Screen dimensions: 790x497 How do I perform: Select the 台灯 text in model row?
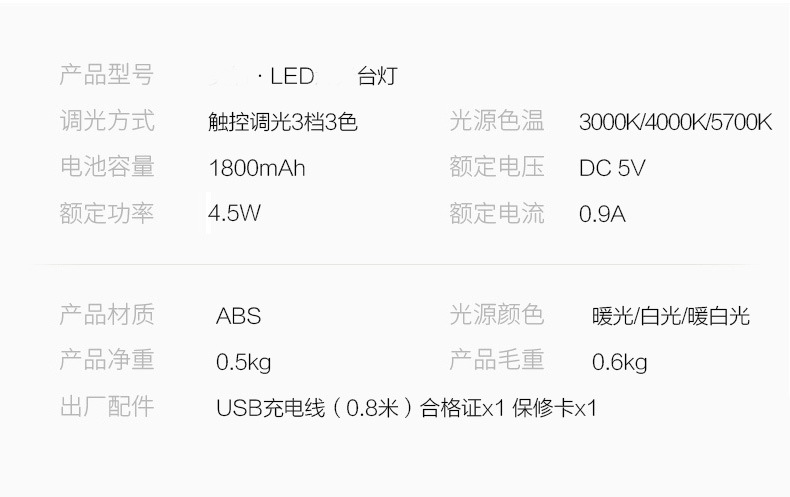point(376,77)
